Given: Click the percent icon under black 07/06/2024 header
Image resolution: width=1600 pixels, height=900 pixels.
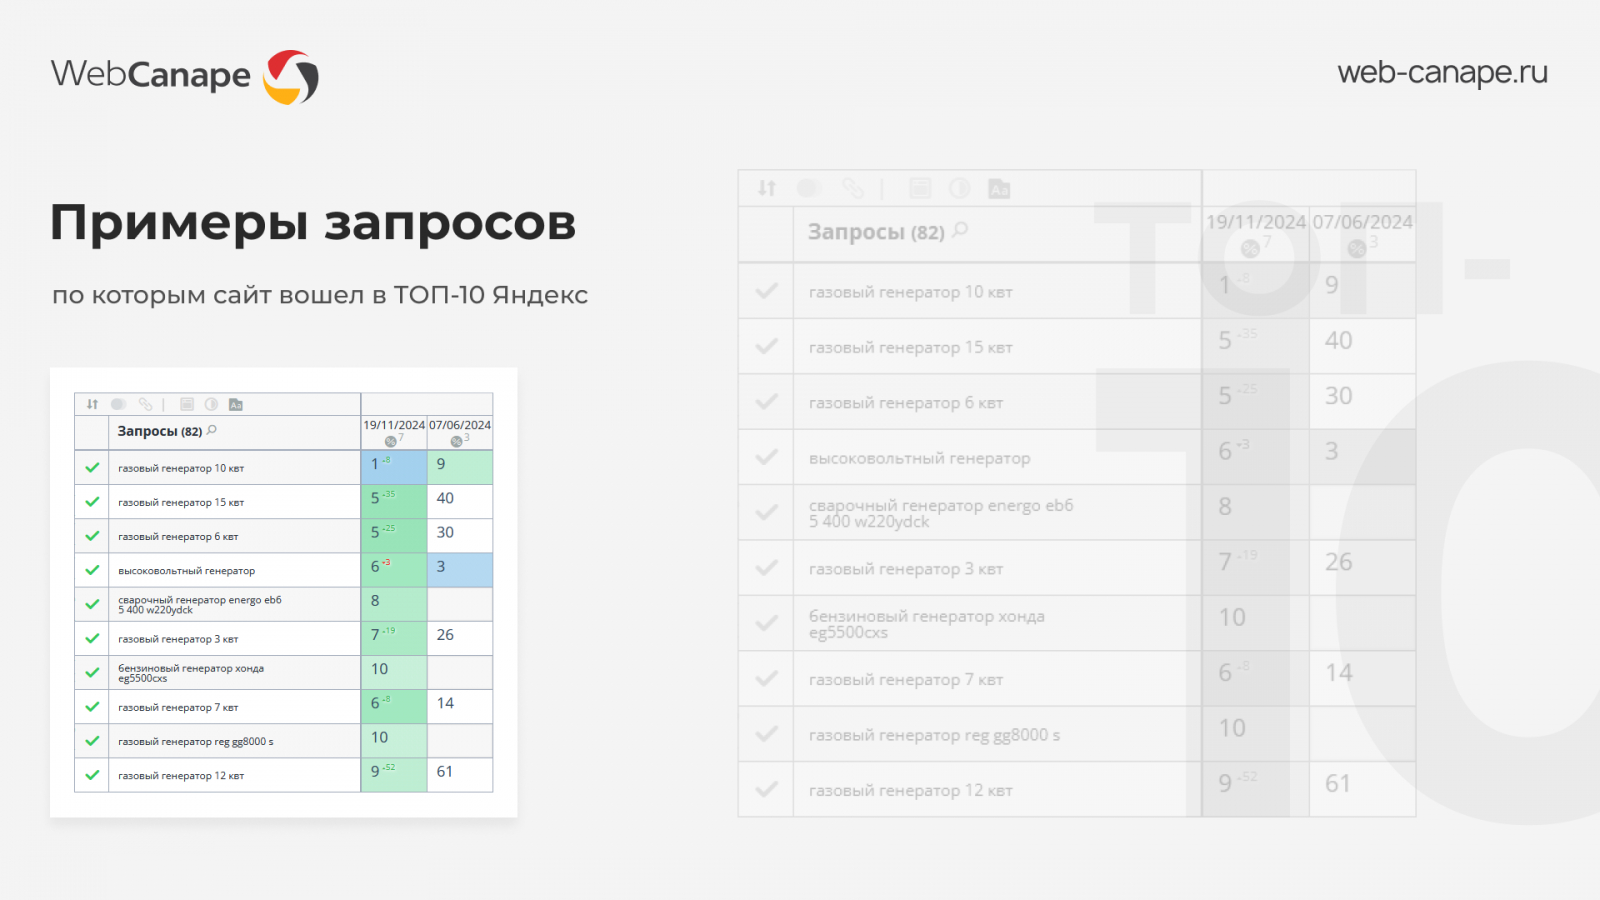Looking at the screenshot, I should (x=456, y=441).
